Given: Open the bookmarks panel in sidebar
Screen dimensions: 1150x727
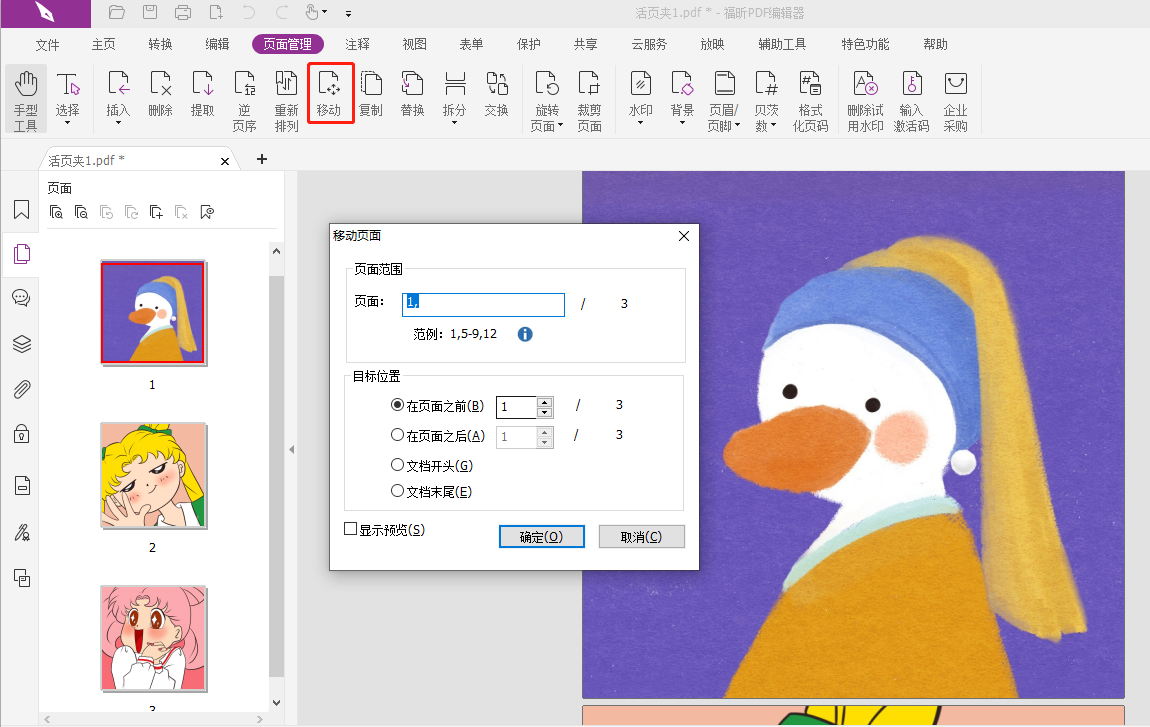Looking at the screenshot, I should (x=22, y=210).
